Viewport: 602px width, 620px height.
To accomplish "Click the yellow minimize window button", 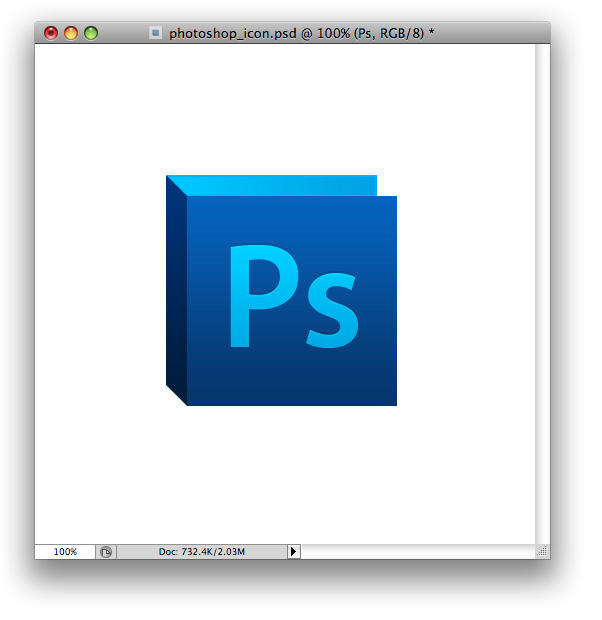I will tap(71, 33).
